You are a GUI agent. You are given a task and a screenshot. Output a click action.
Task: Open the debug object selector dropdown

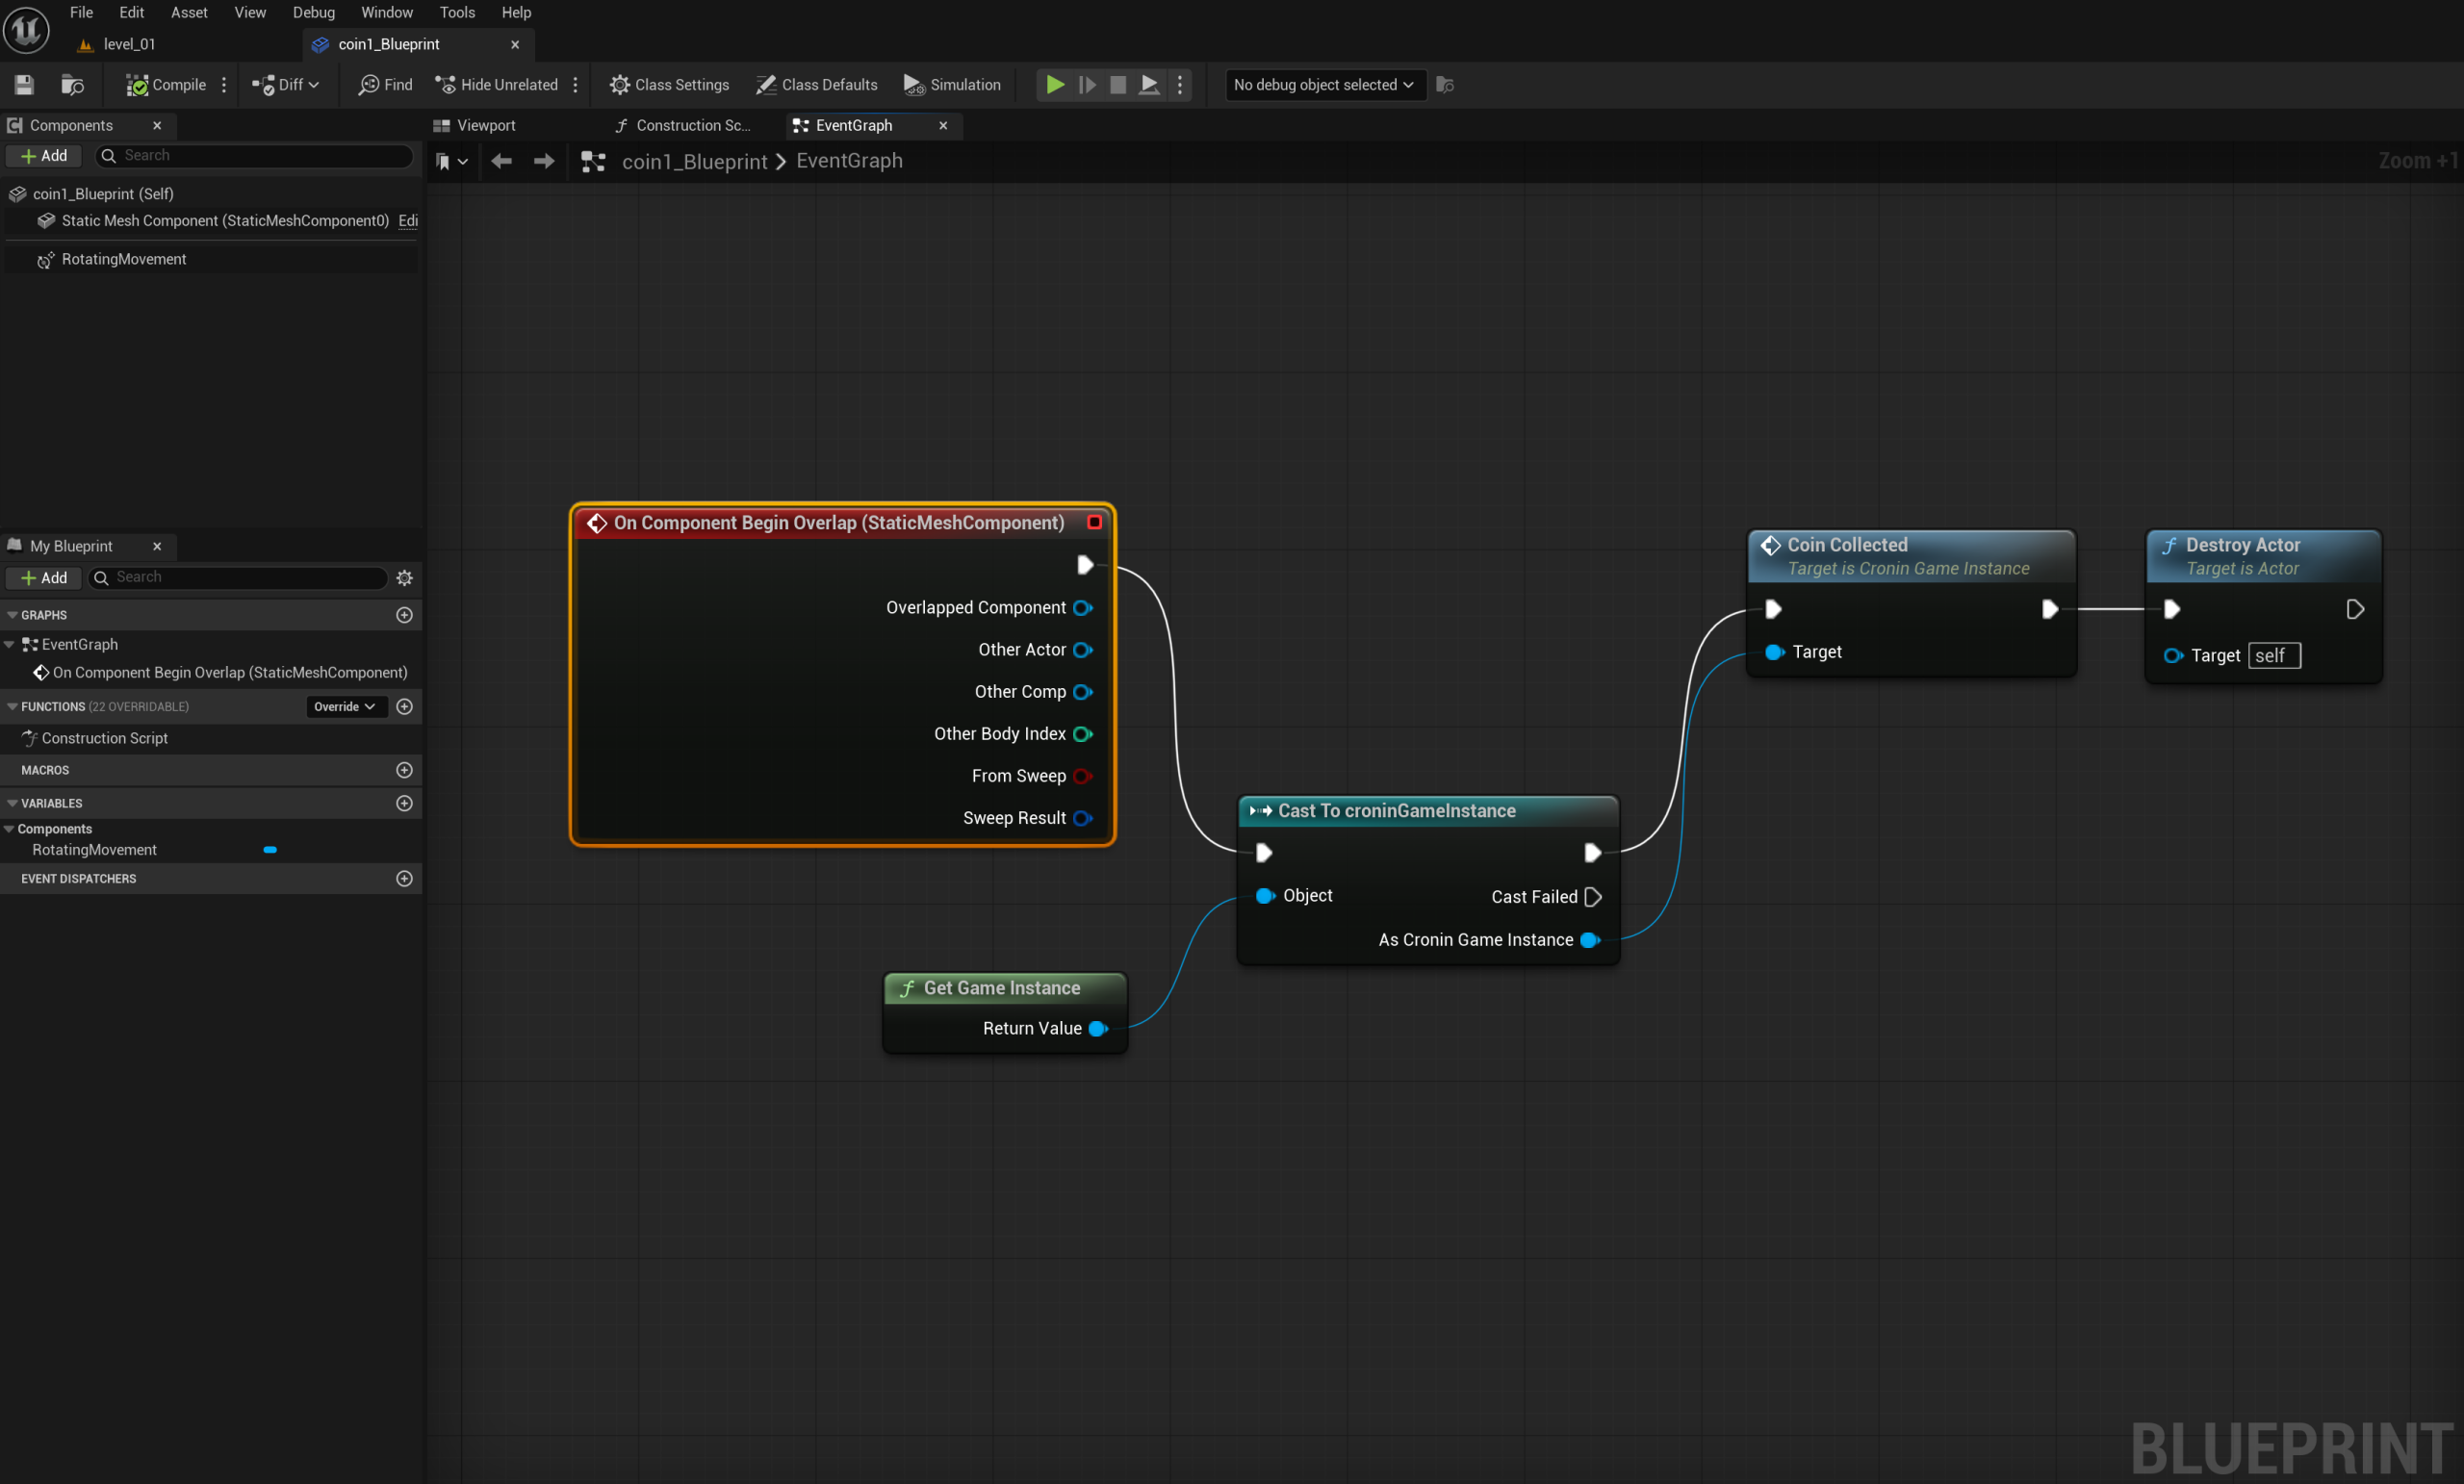(x=1324, y=85)
